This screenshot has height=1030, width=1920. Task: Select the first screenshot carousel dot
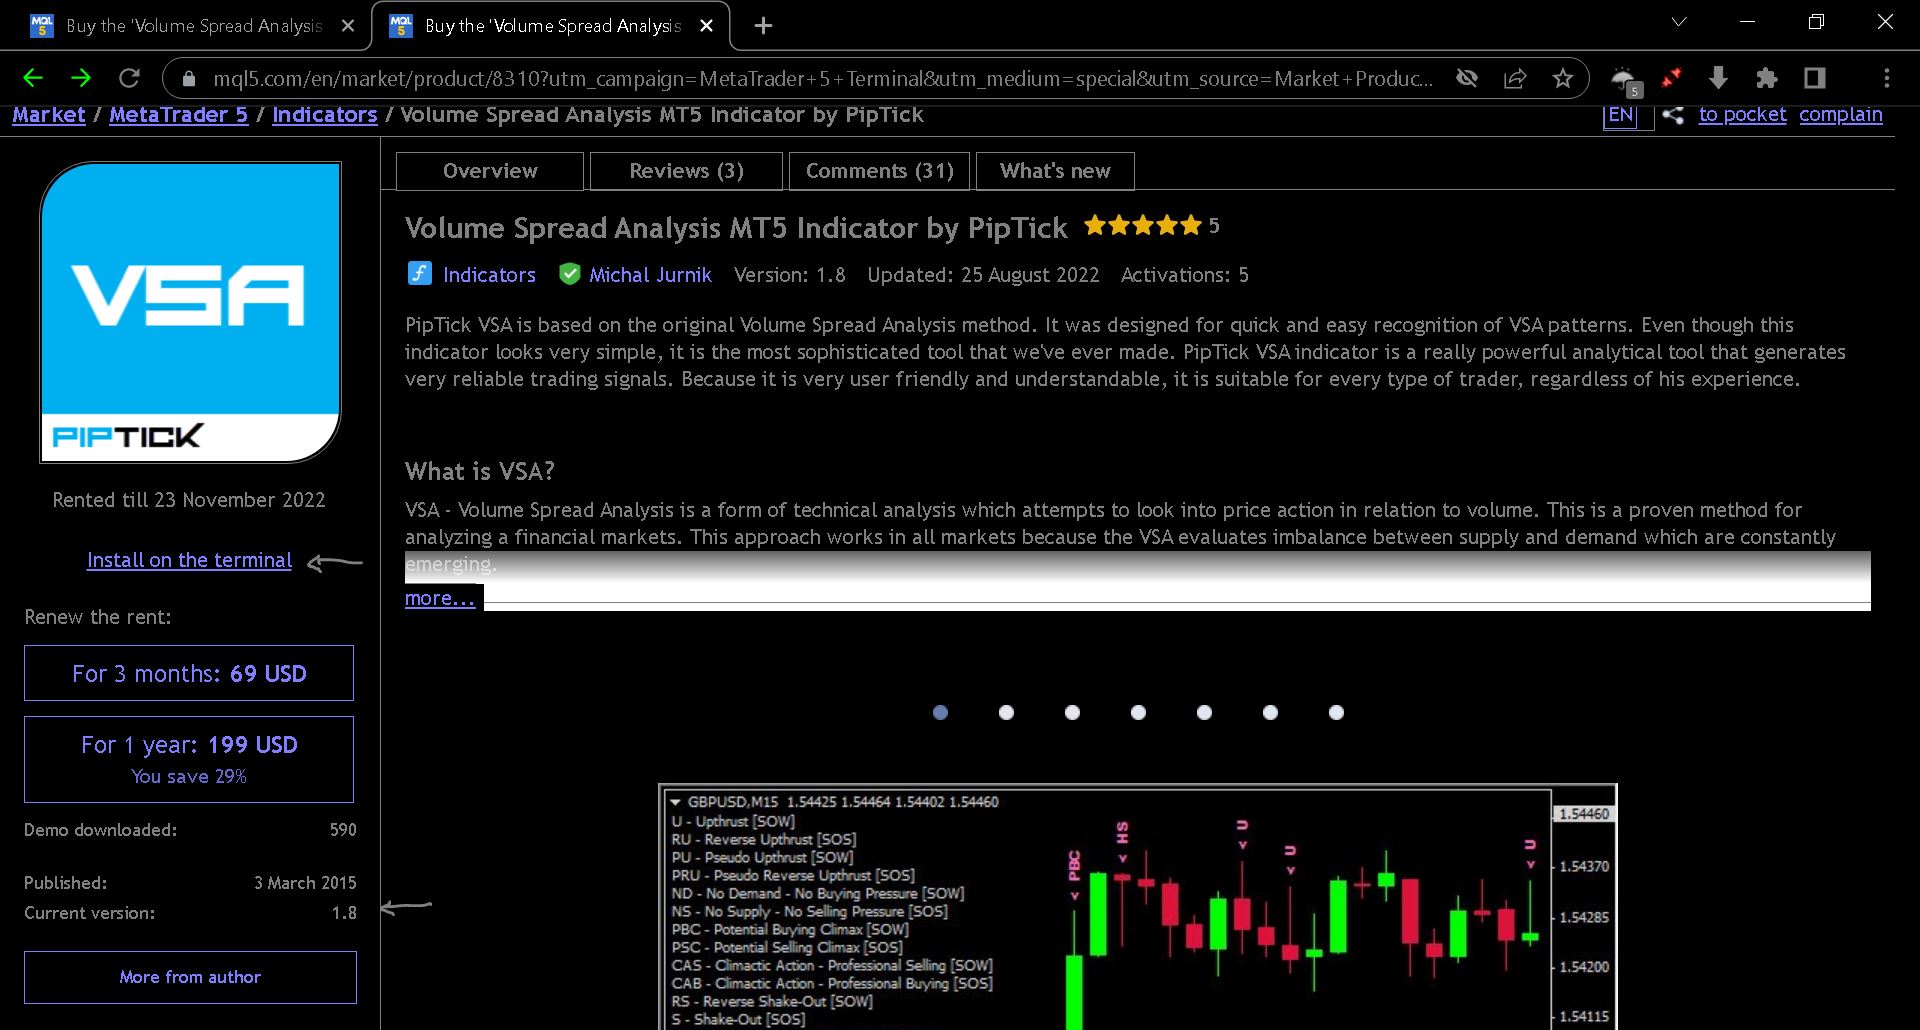point(940,712)
